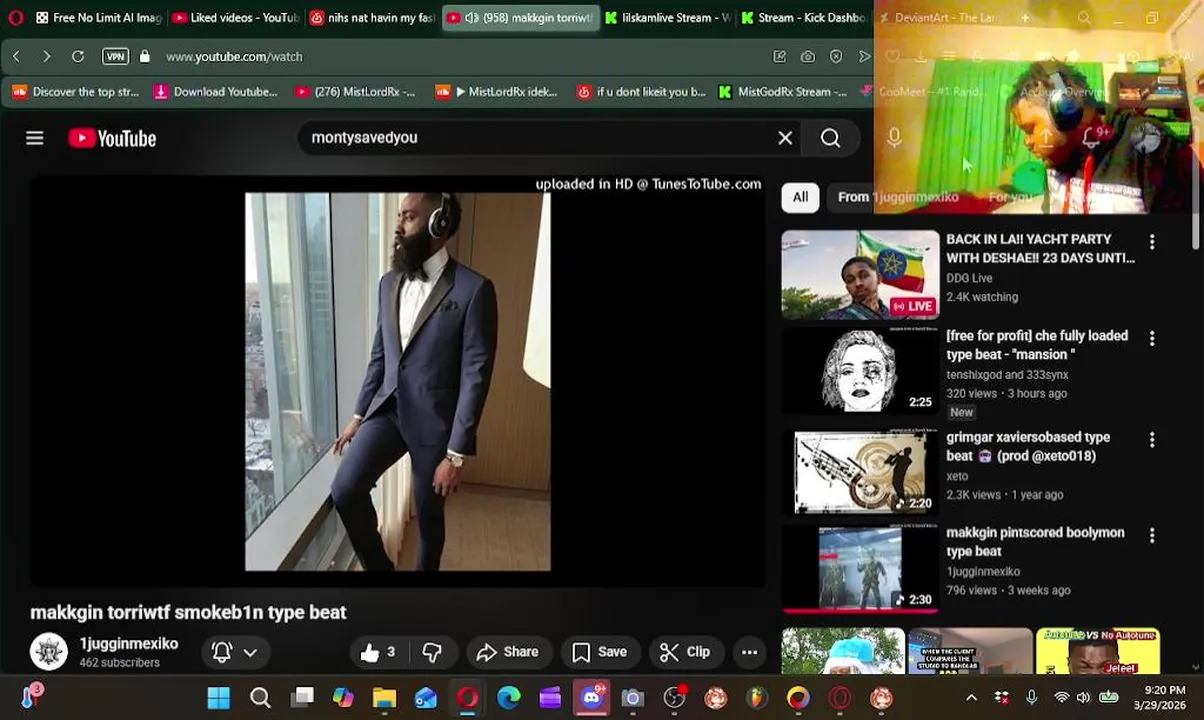This screenshot has height=720, width=1204.
Task: Open DDG Live yacht party thumbnail
Action: click(x=860, y=275)
